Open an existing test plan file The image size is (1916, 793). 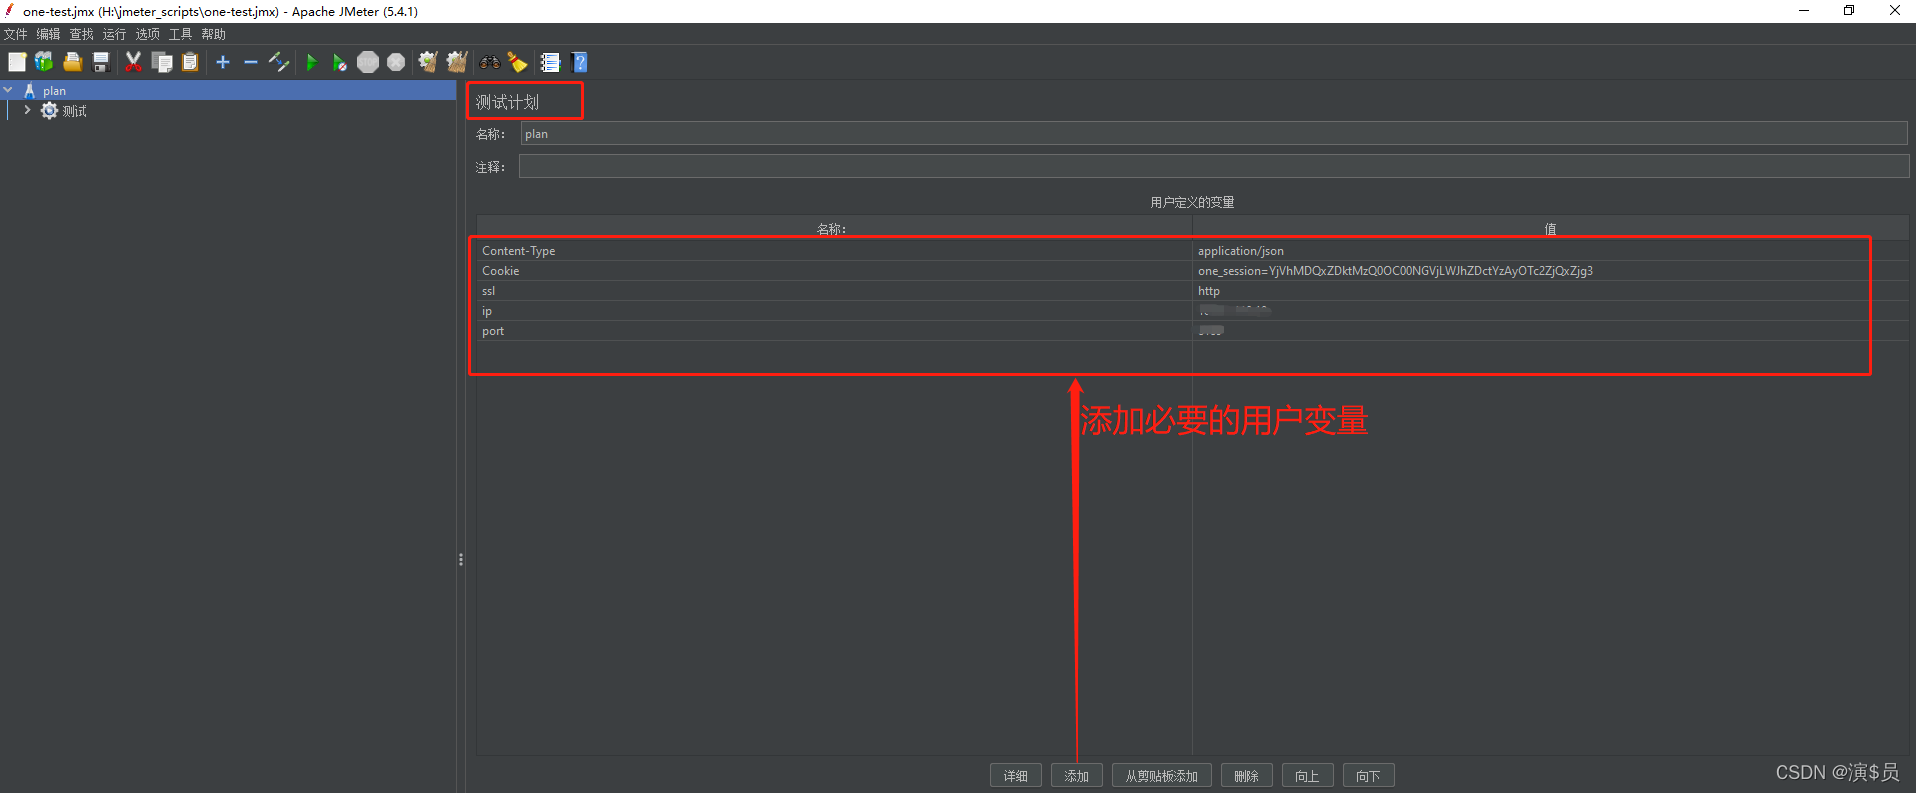pos(72,62)
